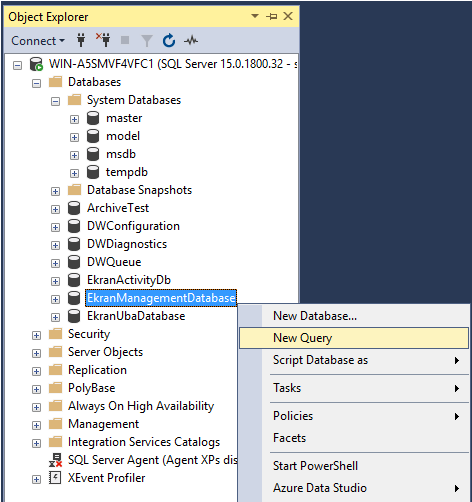This screenshot has height=502, width=472.
Task: Select the EkranUbaDatabase item
Action: click(x=136, y=316)
